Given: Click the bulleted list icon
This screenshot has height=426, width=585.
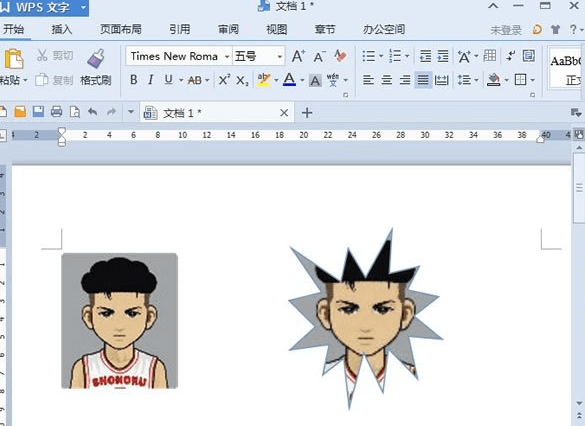Looking at the screenshot, I should 369,56.
